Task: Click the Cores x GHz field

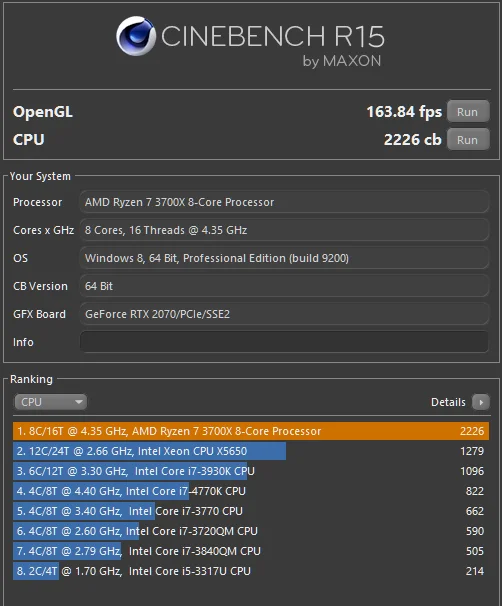Action: click(284, 230)
